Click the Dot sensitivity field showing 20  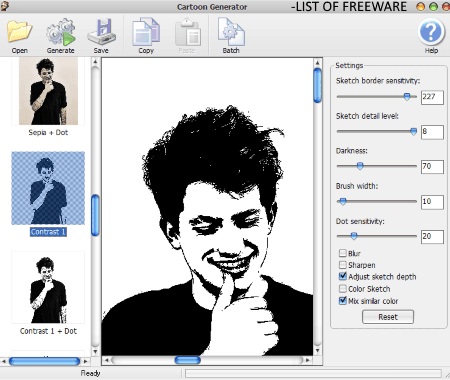click(432, 237)
